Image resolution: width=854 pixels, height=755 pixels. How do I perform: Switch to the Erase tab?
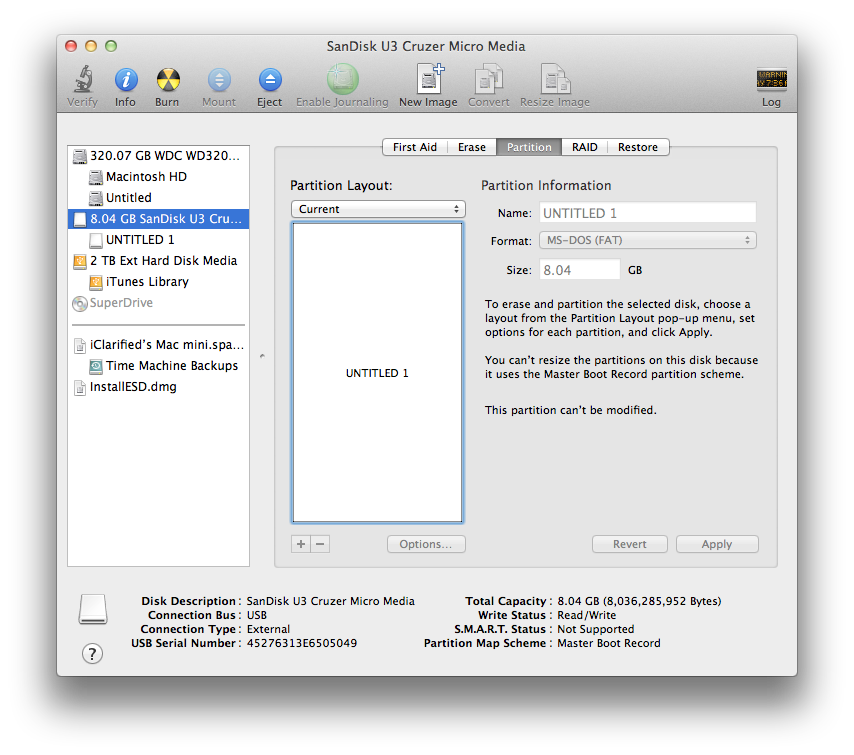coord(471,147)
